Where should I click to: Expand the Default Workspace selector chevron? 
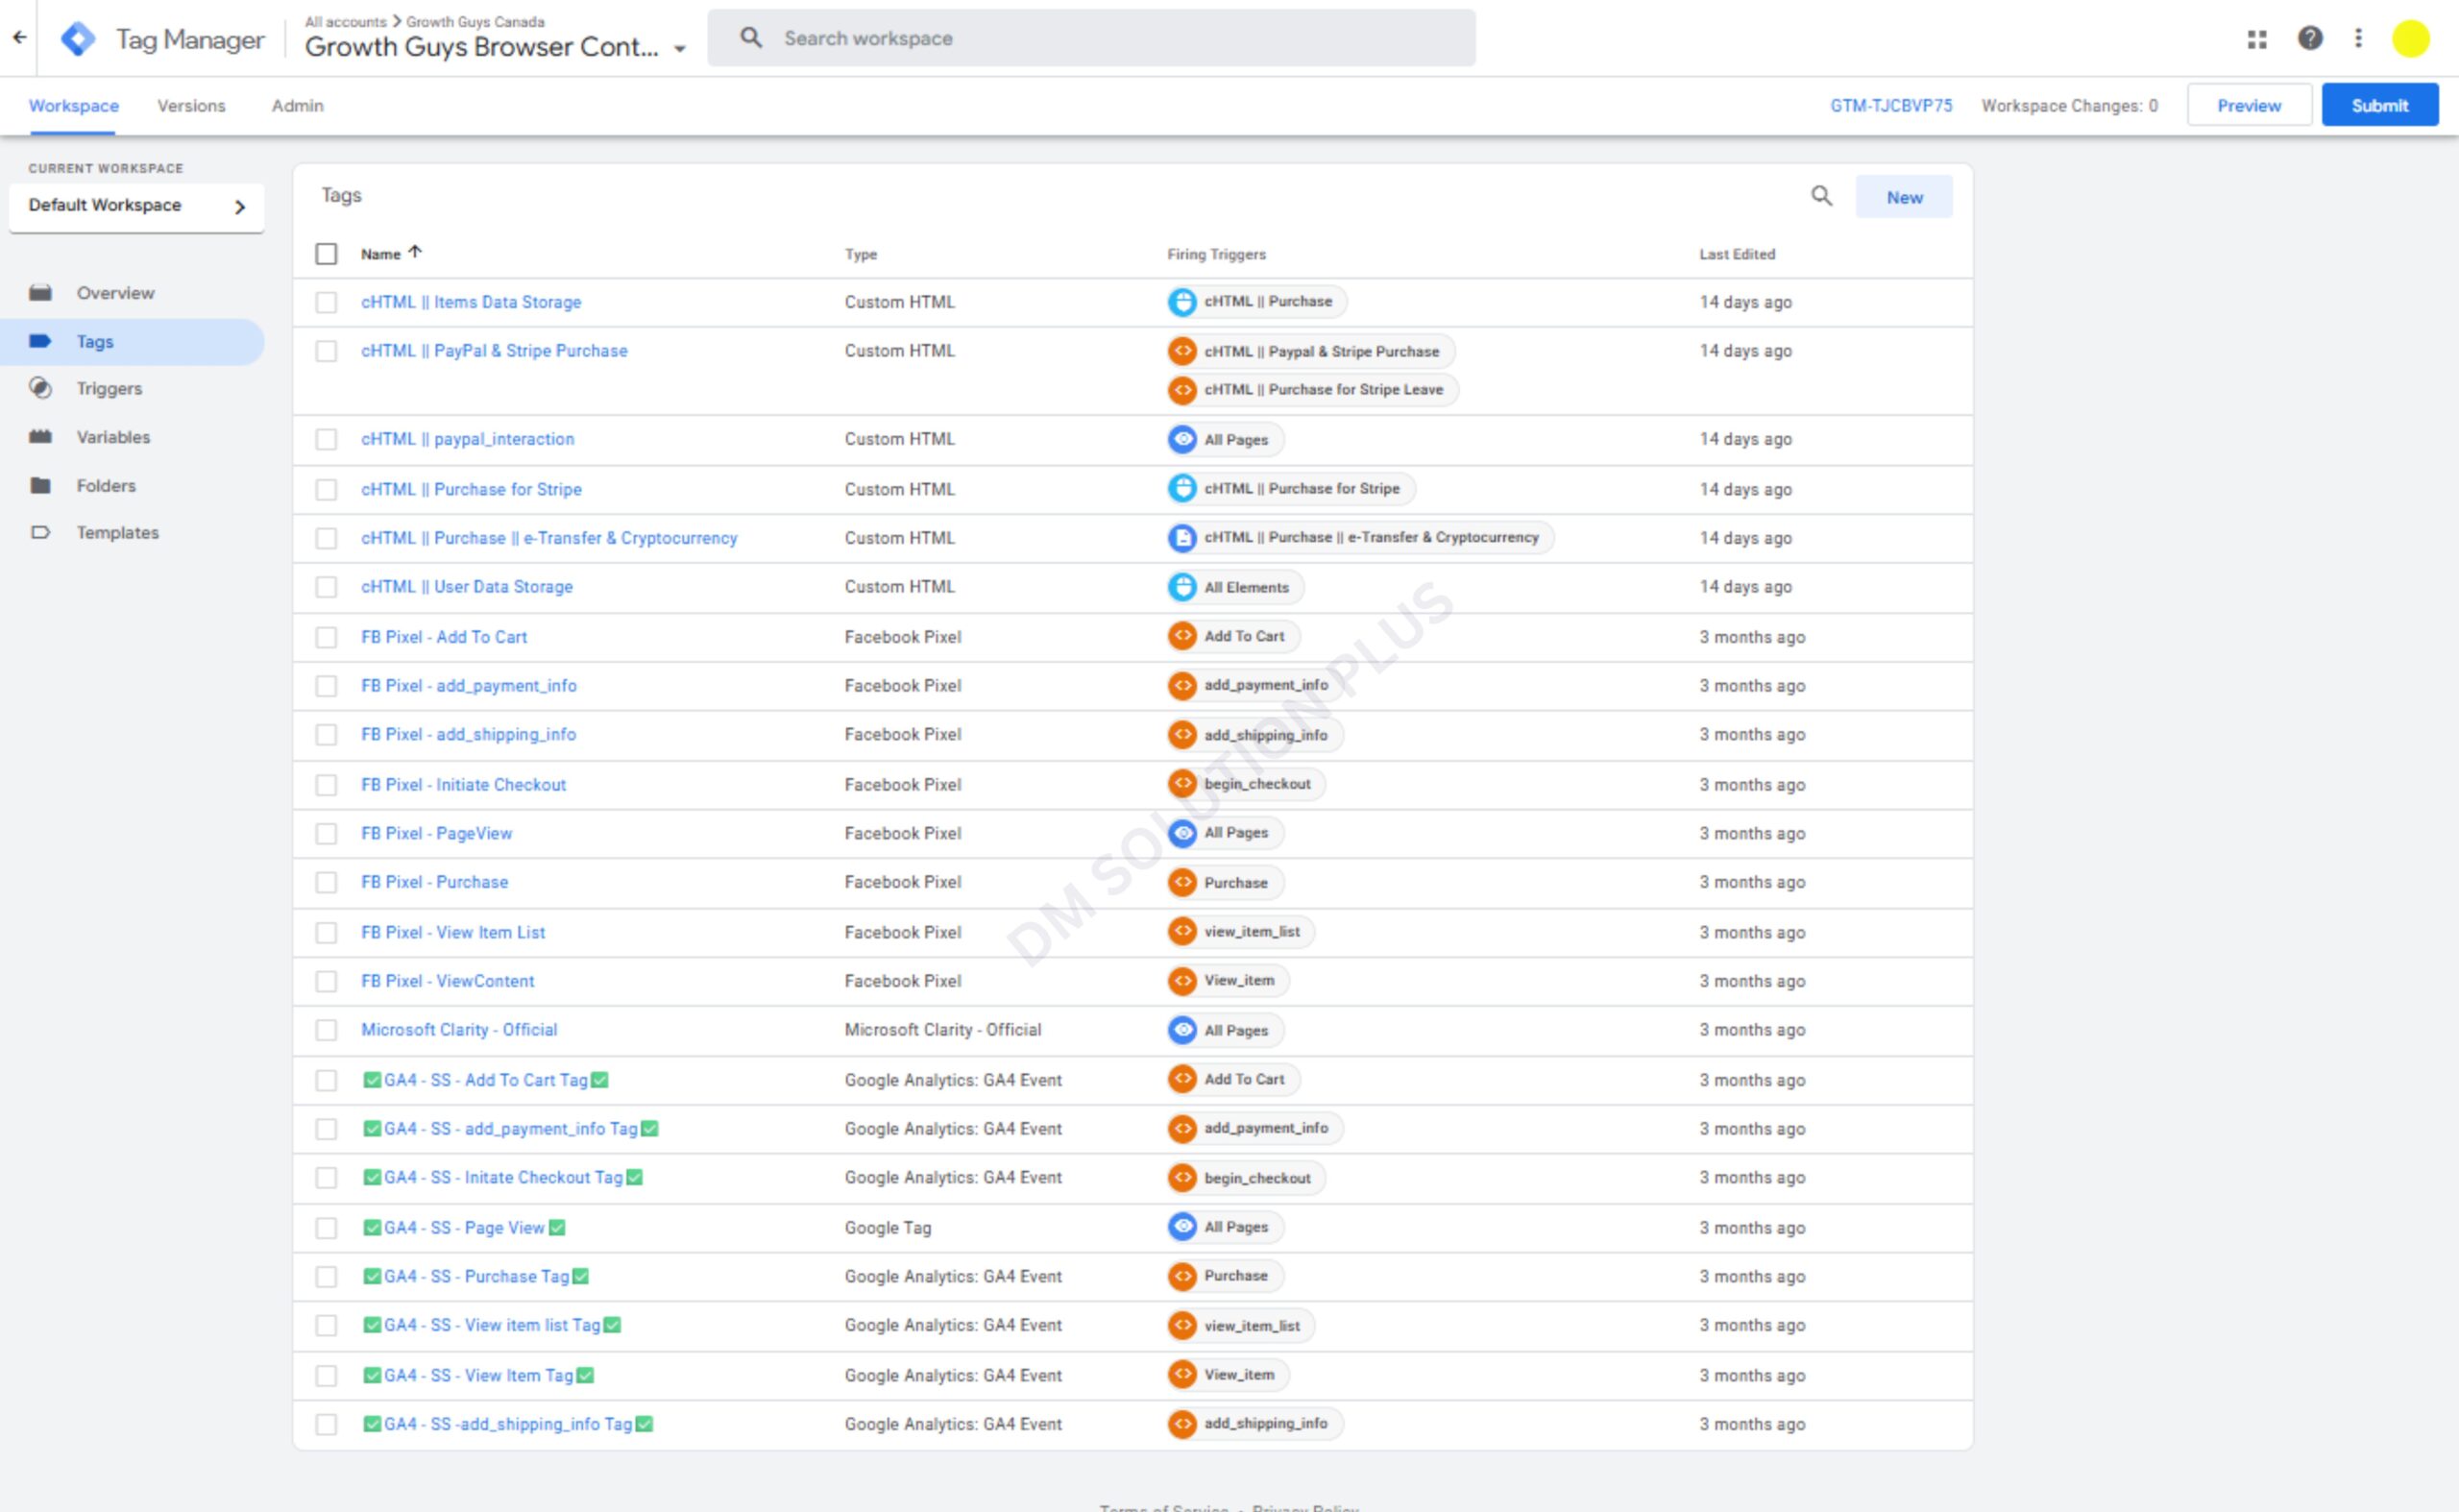[240, 207]
